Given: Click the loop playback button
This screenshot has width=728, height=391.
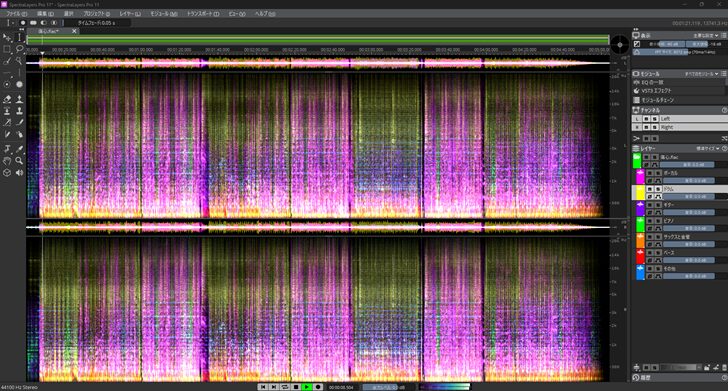Looking at the screenshot, I should point(285,387).
